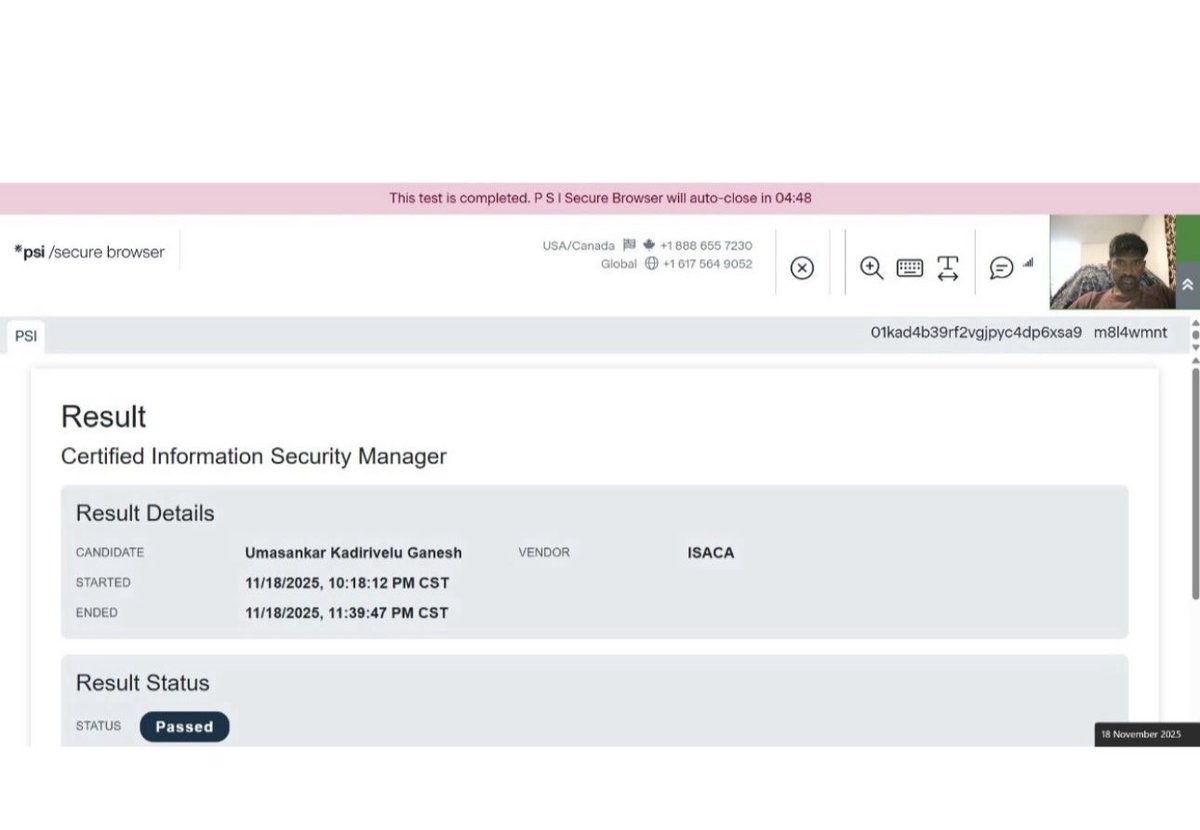The image size is (1200, 830).
Task: Click the auto-close countdown banner
Action: point(600,198)
